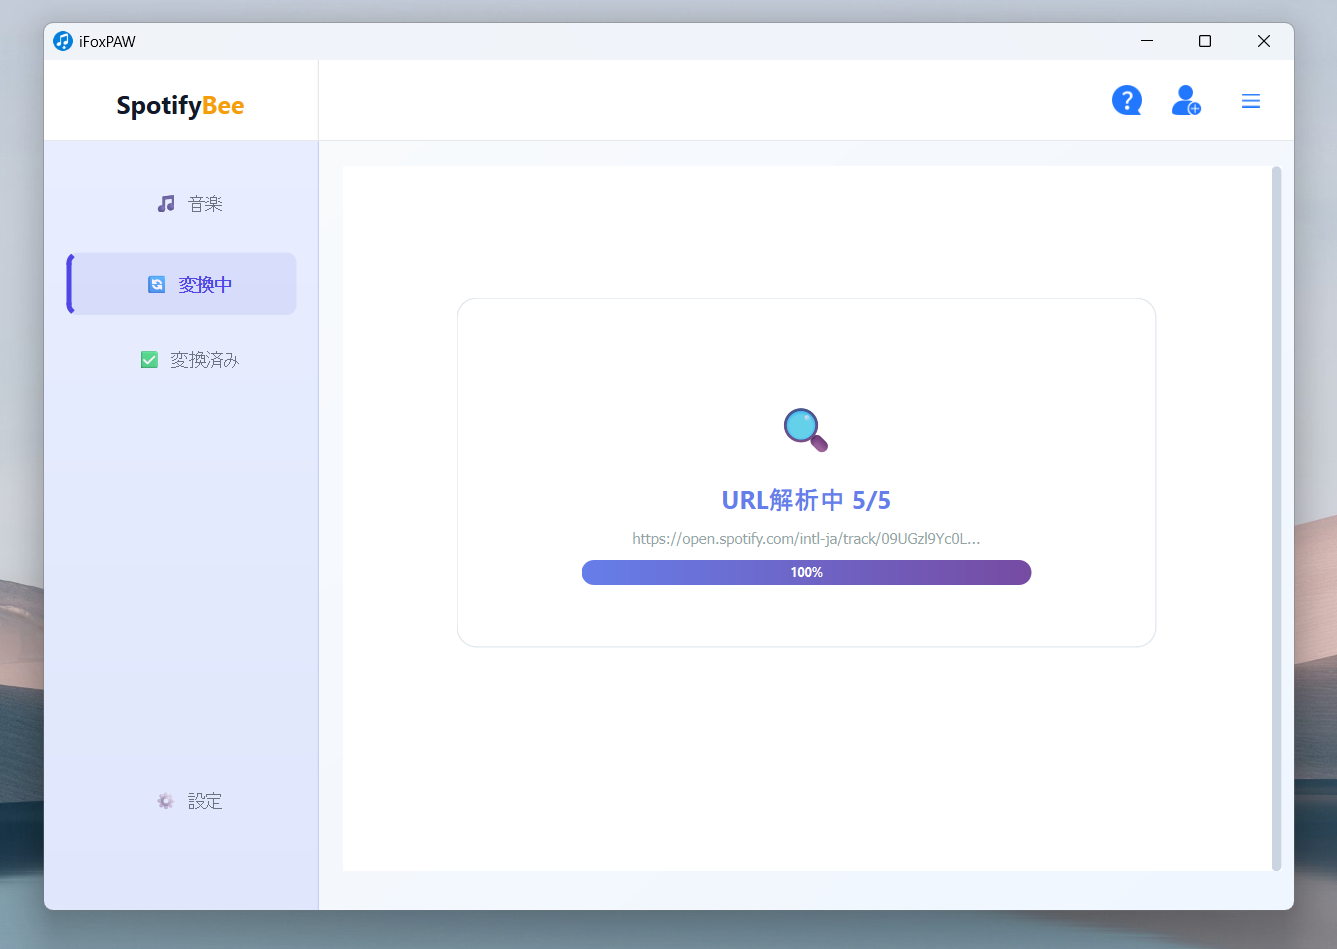Open the Spotify track URL link
The image size is (1337, 949).
806,538
